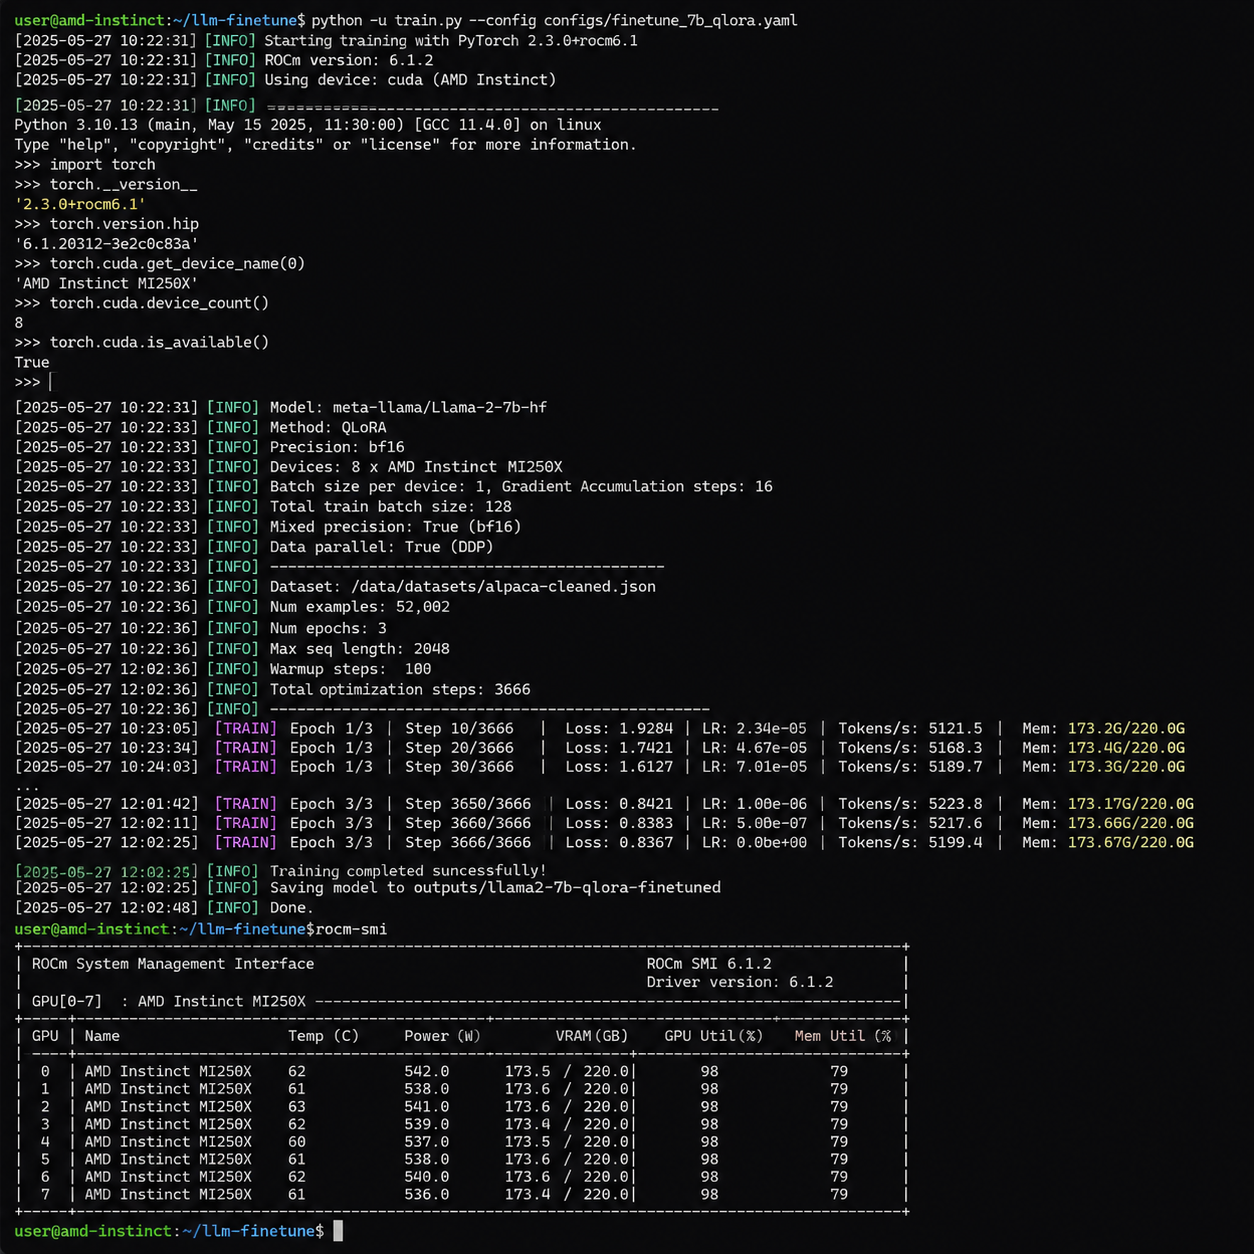Select 'Starting training with PyTorch 2.3.0+rocm6.1' line
The image size is (1254, 1254).
point(451,41)
